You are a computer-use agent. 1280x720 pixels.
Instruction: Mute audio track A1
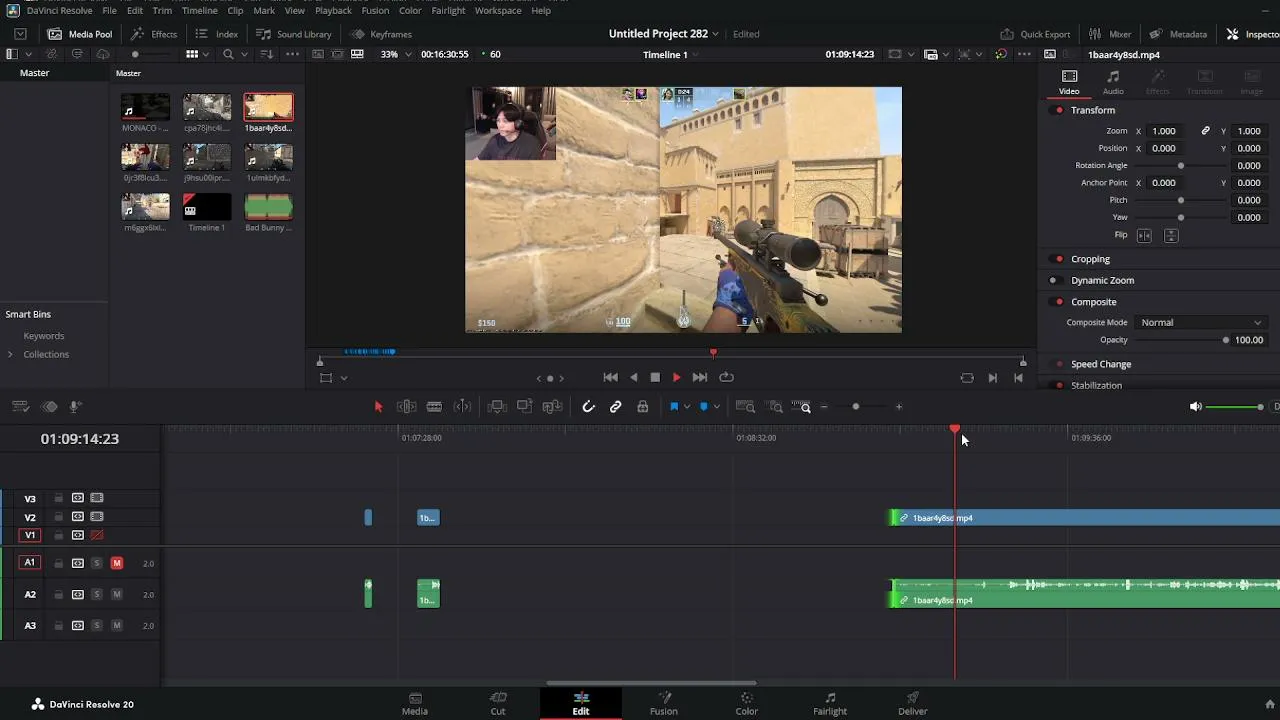point(117,563)
